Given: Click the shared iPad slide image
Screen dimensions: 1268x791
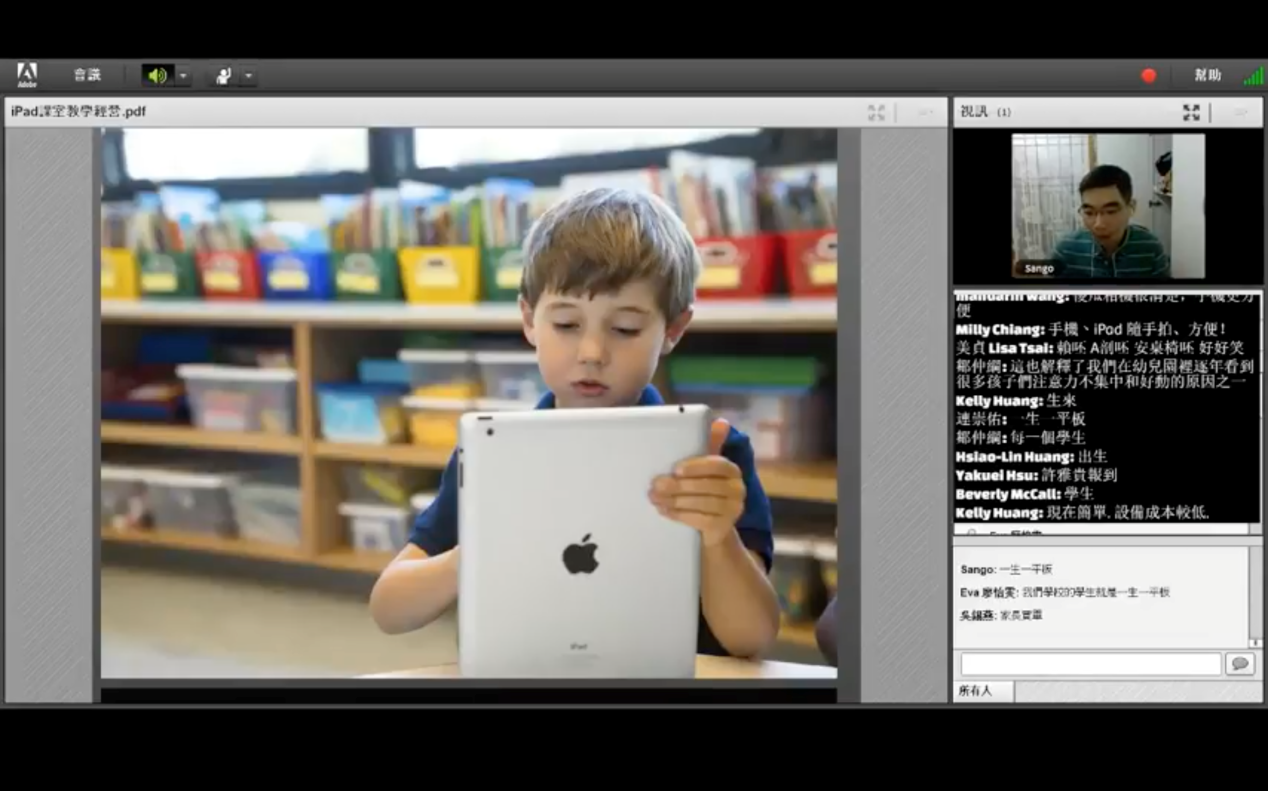Looking at the screenshot, I should click(x=468, y=403).
